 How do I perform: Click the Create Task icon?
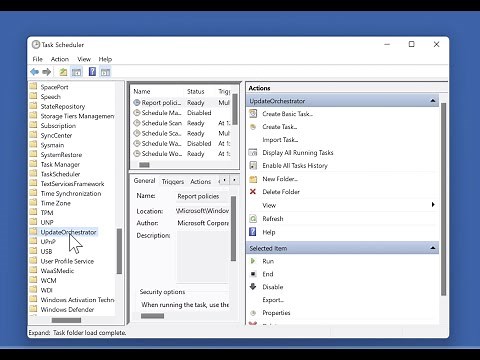point(253,127)
